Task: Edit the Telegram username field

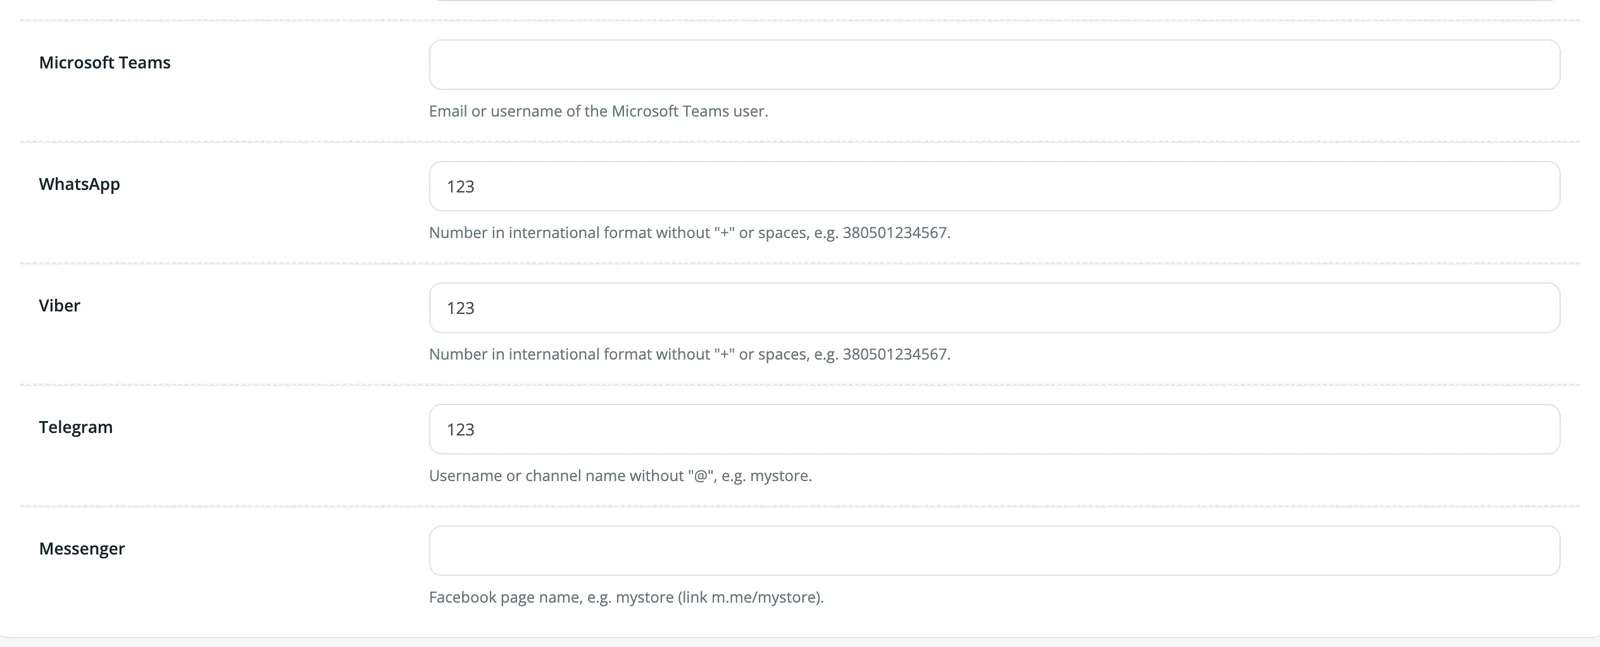Action: pyautogui.click(x=994, y=429)
